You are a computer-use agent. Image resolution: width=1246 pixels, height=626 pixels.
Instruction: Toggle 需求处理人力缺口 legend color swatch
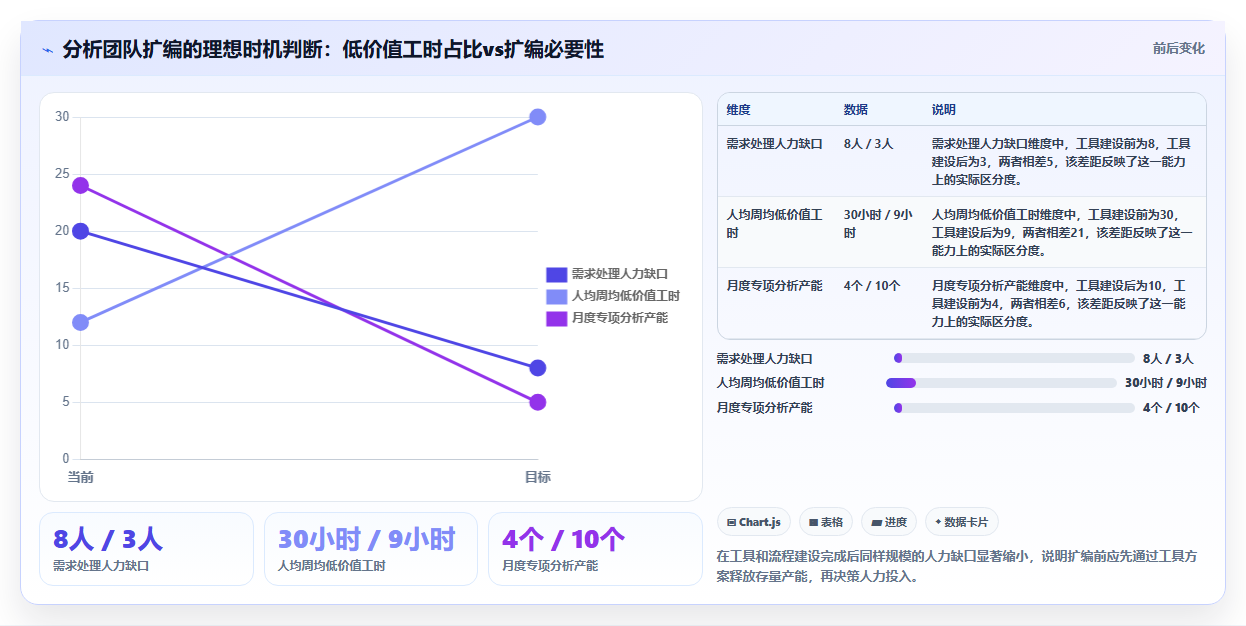(556, 274)
